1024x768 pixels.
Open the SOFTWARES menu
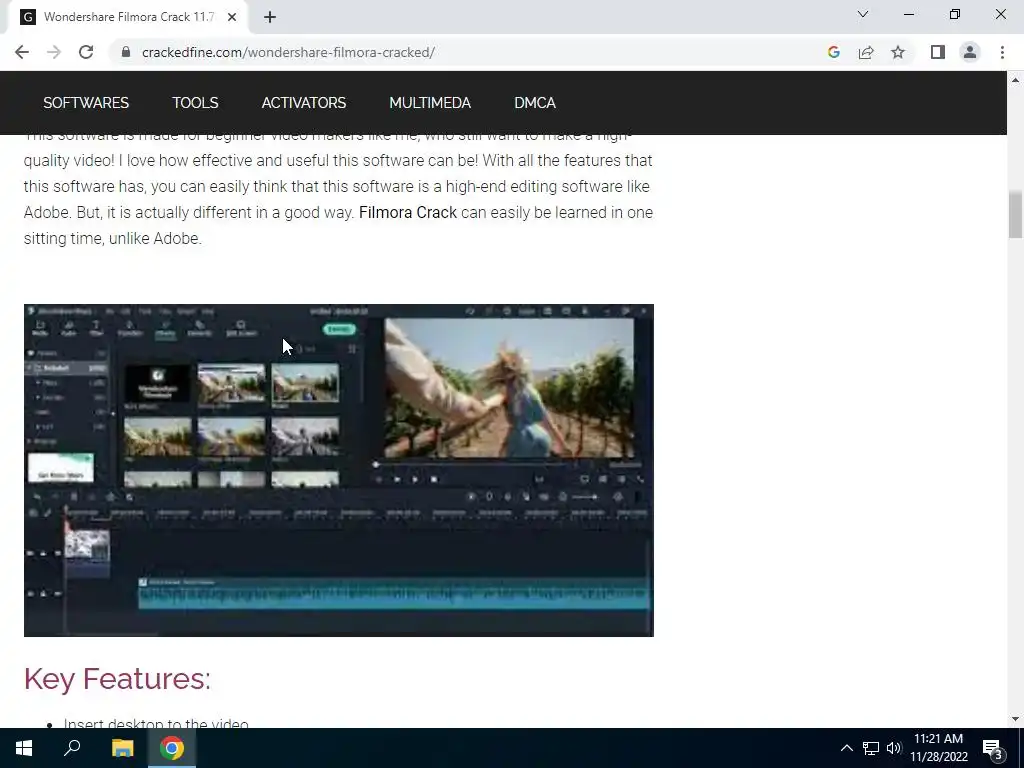[x=86, y=103]
